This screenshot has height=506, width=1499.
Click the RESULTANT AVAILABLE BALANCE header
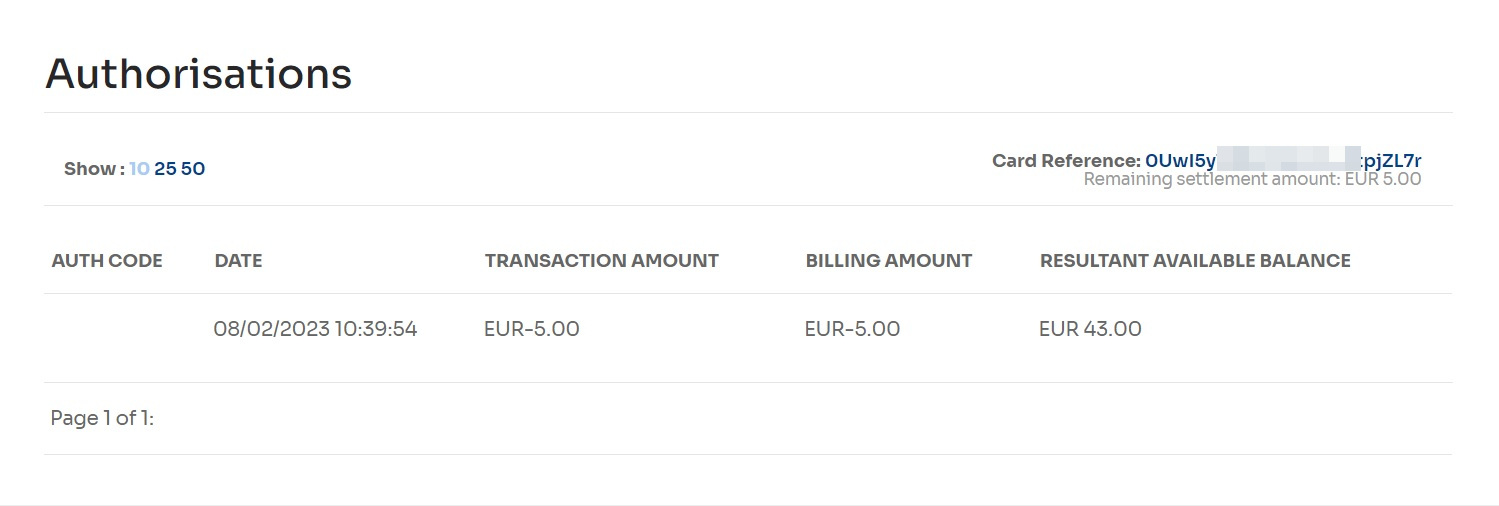coord(1195,261)
